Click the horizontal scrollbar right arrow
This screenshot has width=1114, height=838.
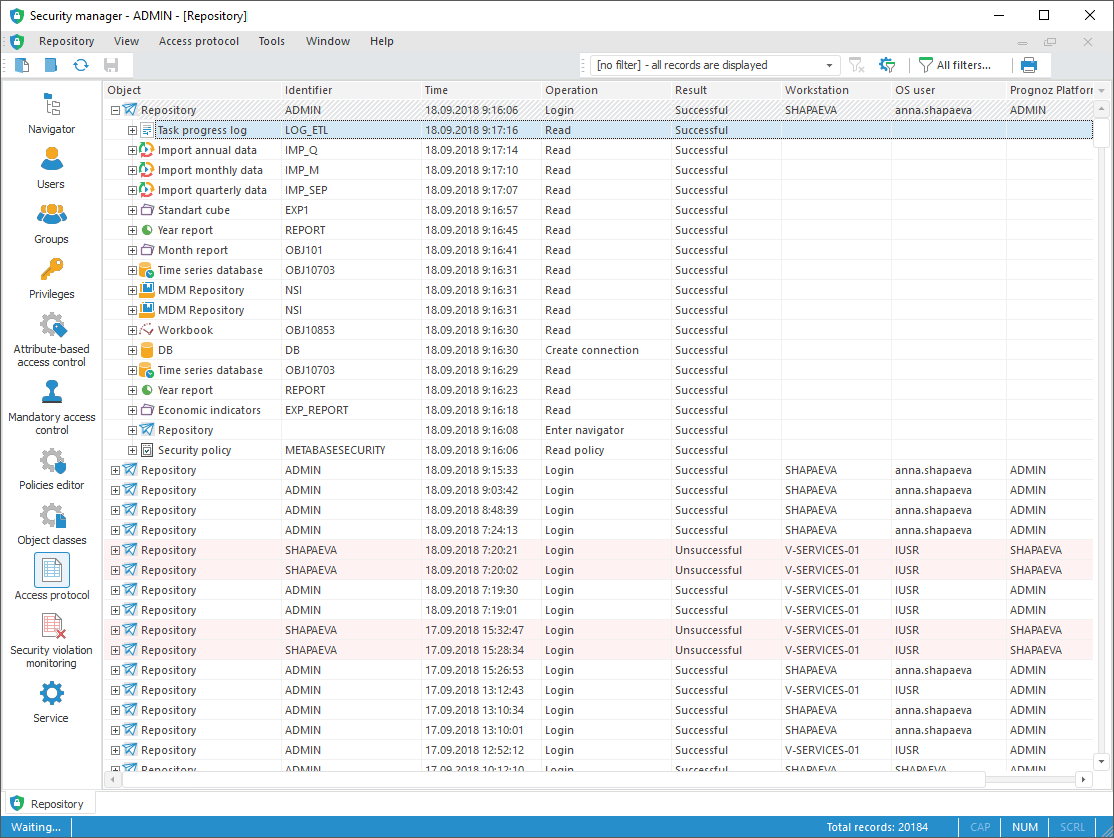pyautogui.click(x=1084, y=779)
